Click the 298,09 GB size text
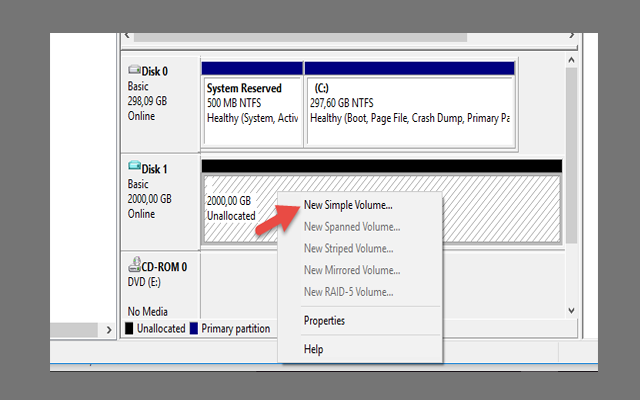The width and height of the screenshot is (640, 400). tap(147, 101)
